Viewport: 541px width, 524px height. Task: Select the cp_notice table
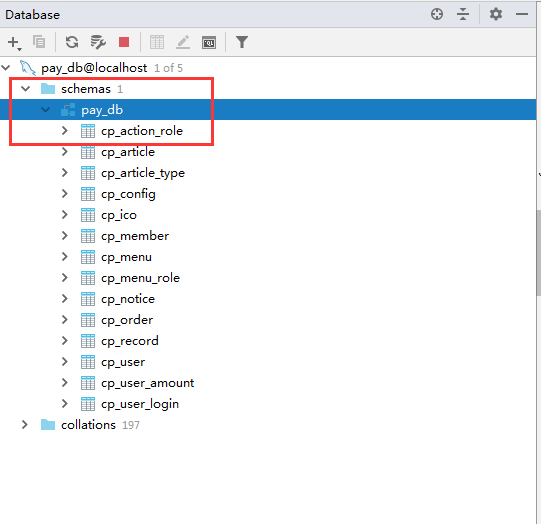click(x=128, y=299)
